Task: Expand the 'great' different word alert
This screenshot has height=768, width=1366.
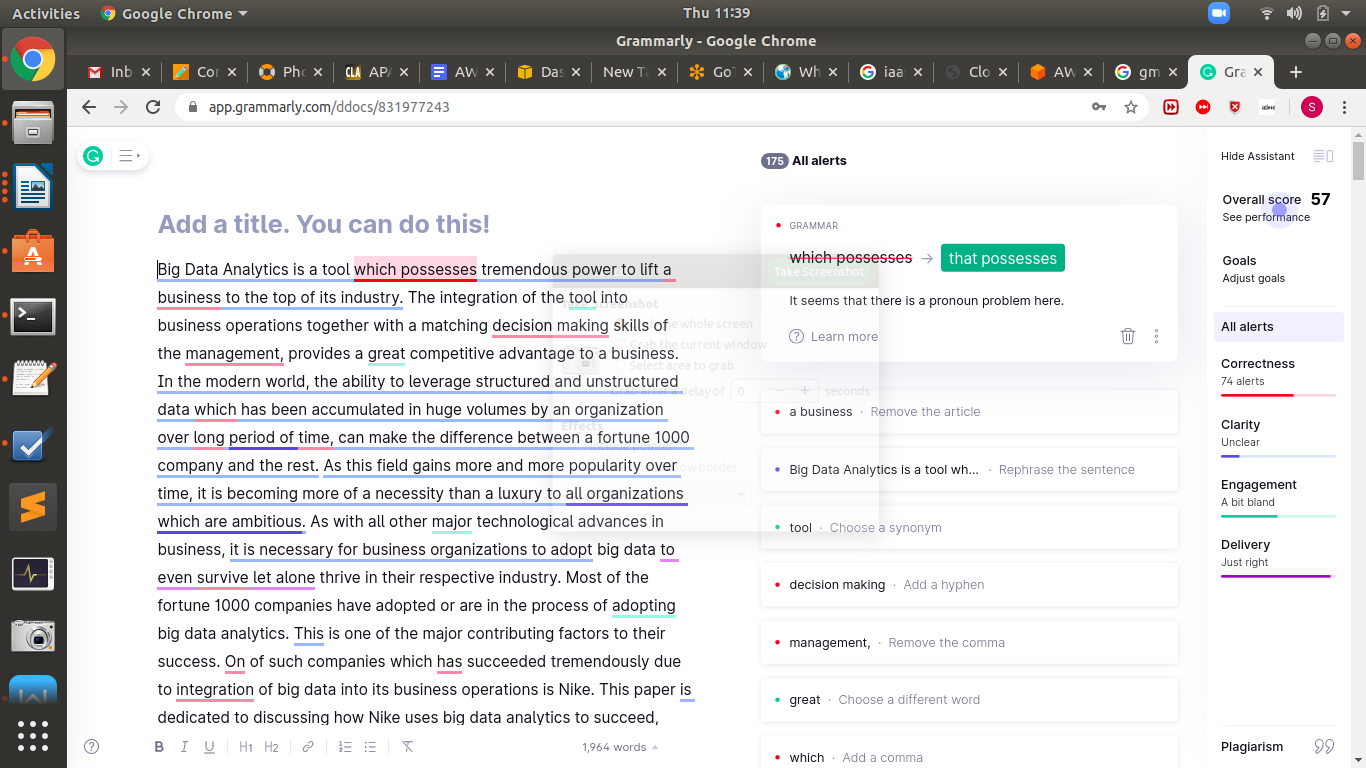Action: pyautogui.click(x=969, y=700)
